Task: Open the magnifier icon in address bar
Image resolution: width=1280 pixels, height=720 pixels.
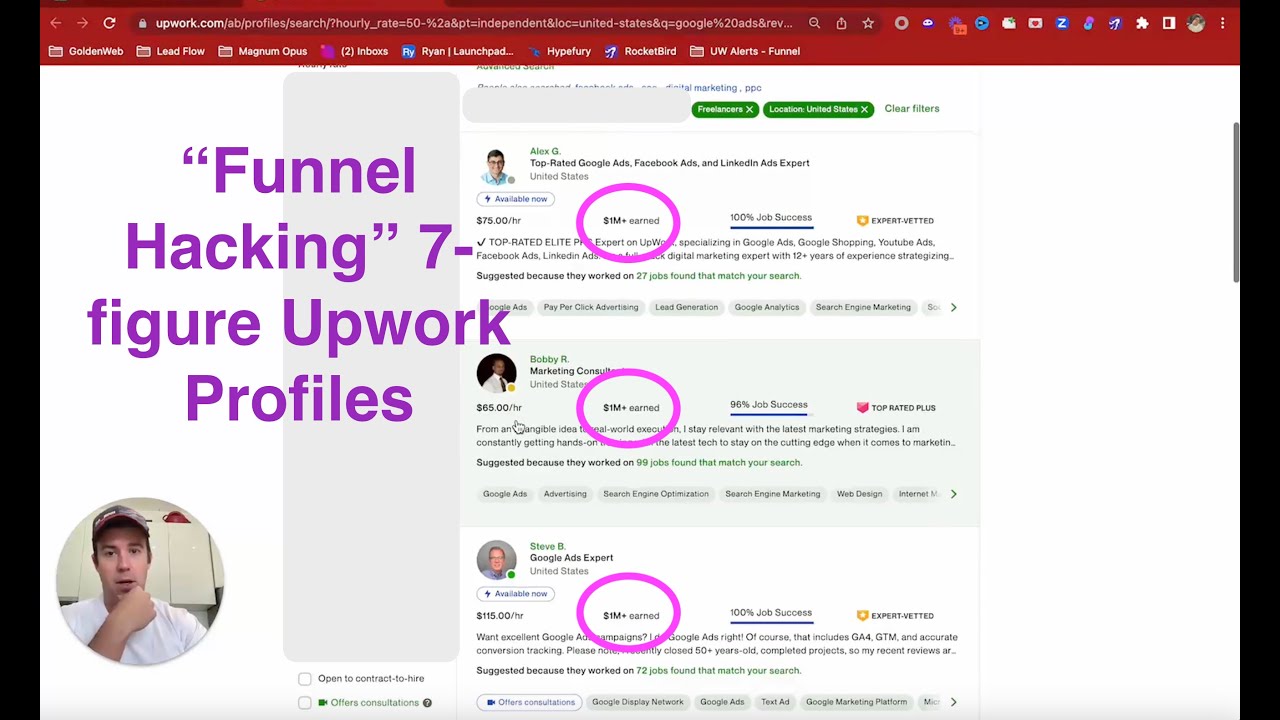Action: coord(814,23)
